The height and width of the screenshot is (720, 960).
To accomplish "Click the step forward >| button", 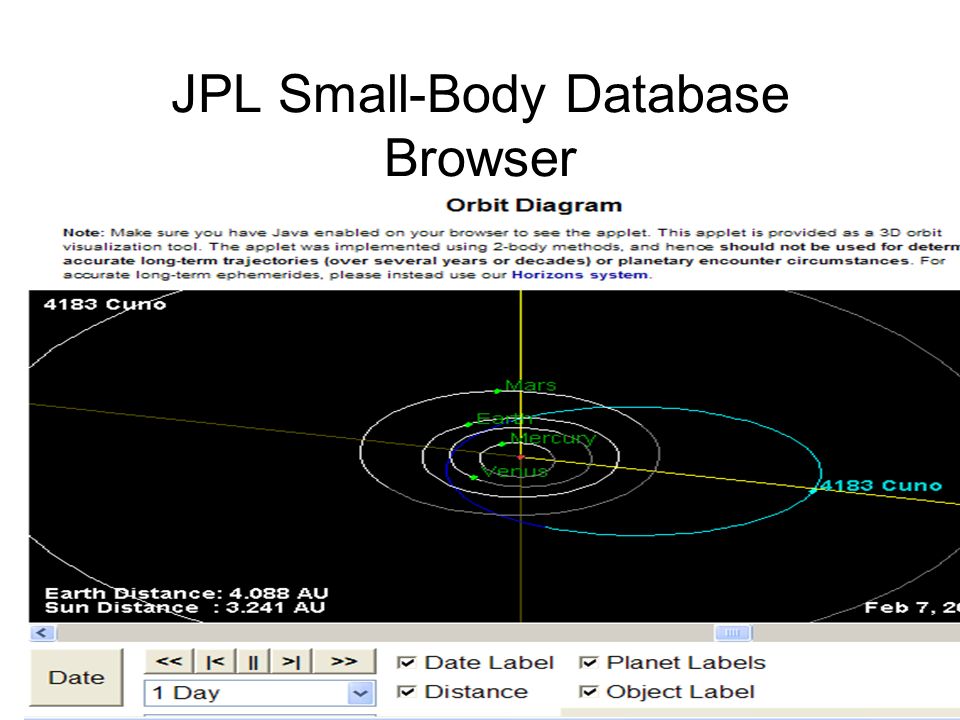I will pyautogui.click(x=291, y=662).
